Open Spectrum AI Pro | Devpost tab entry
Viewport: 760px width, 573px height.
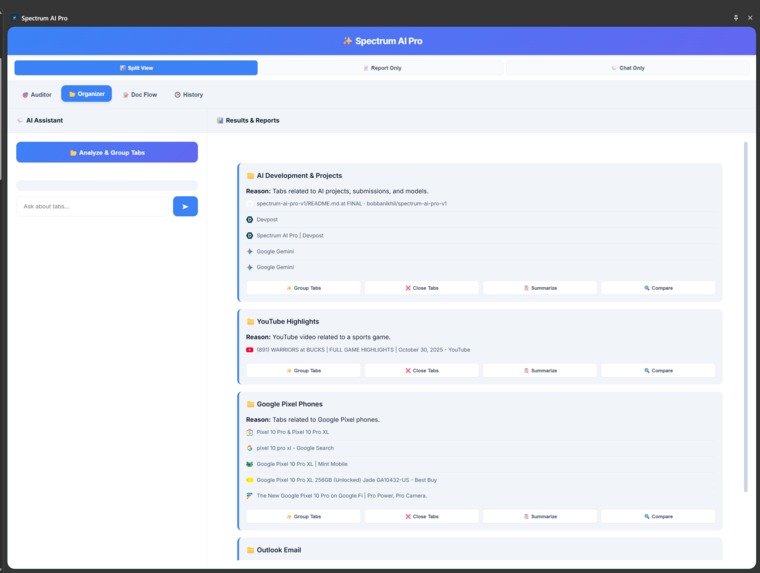[290, 236]
